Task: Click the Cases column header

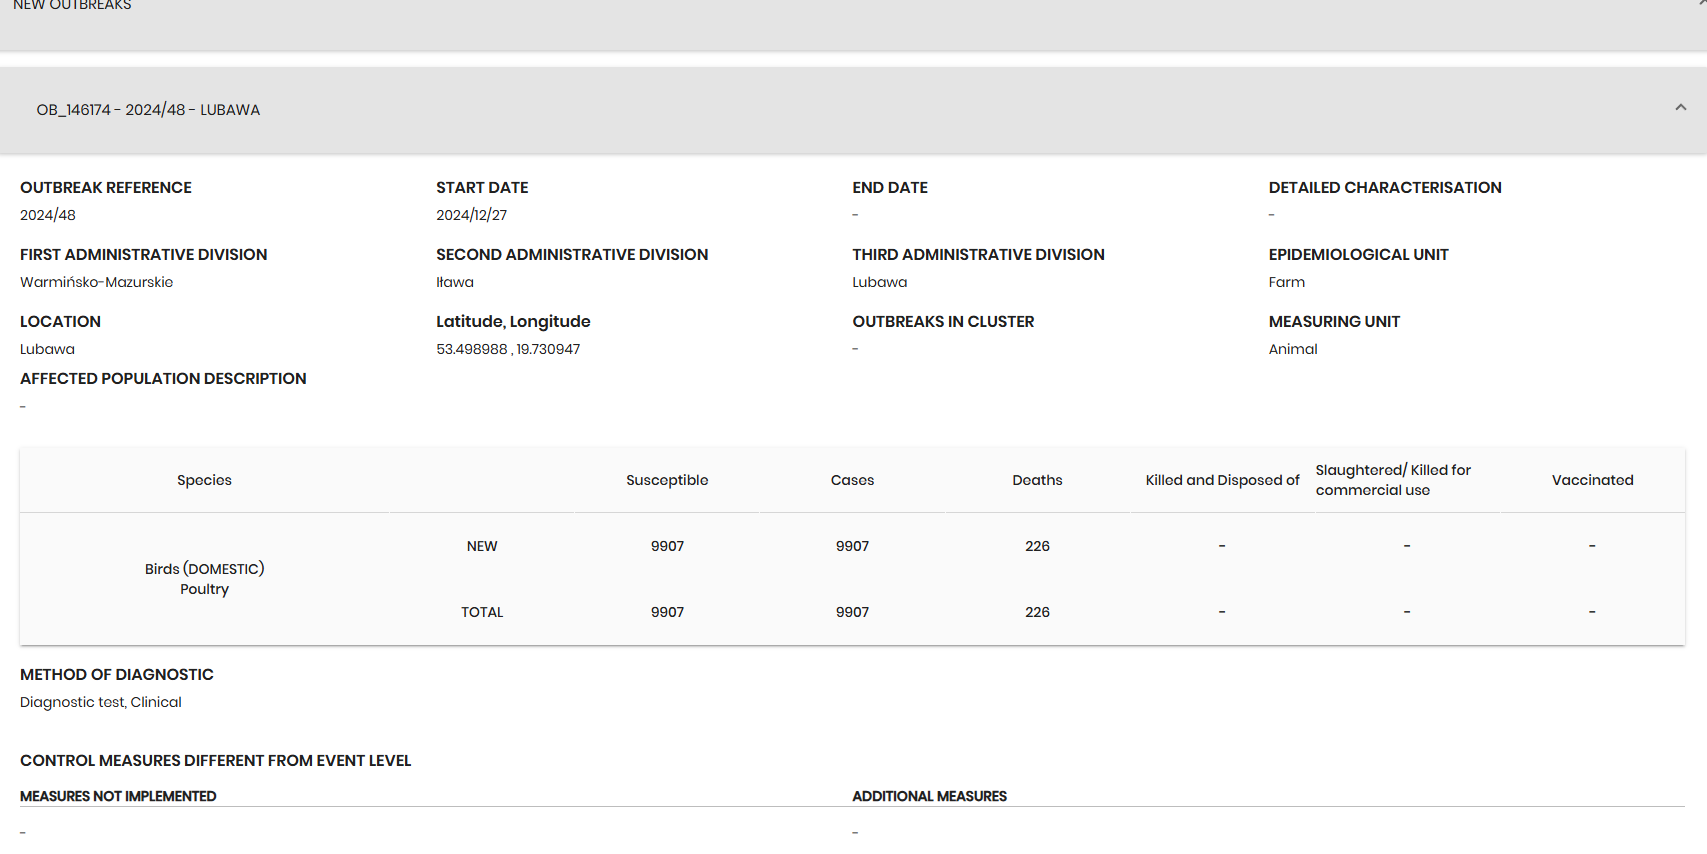Action: pos(852,480)
